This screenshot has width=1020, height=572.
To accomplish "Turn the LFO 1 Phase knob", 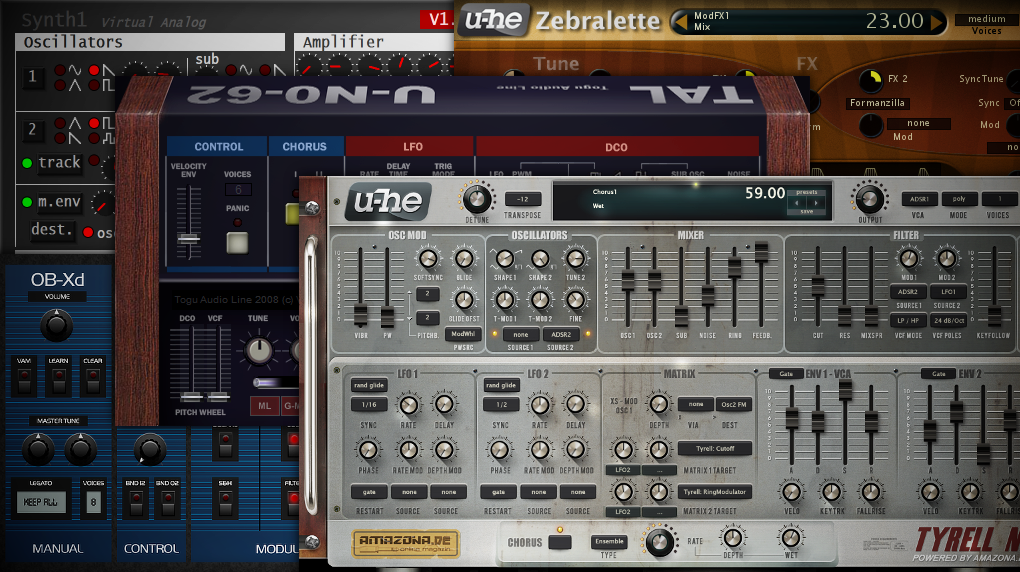I will 368,450.
